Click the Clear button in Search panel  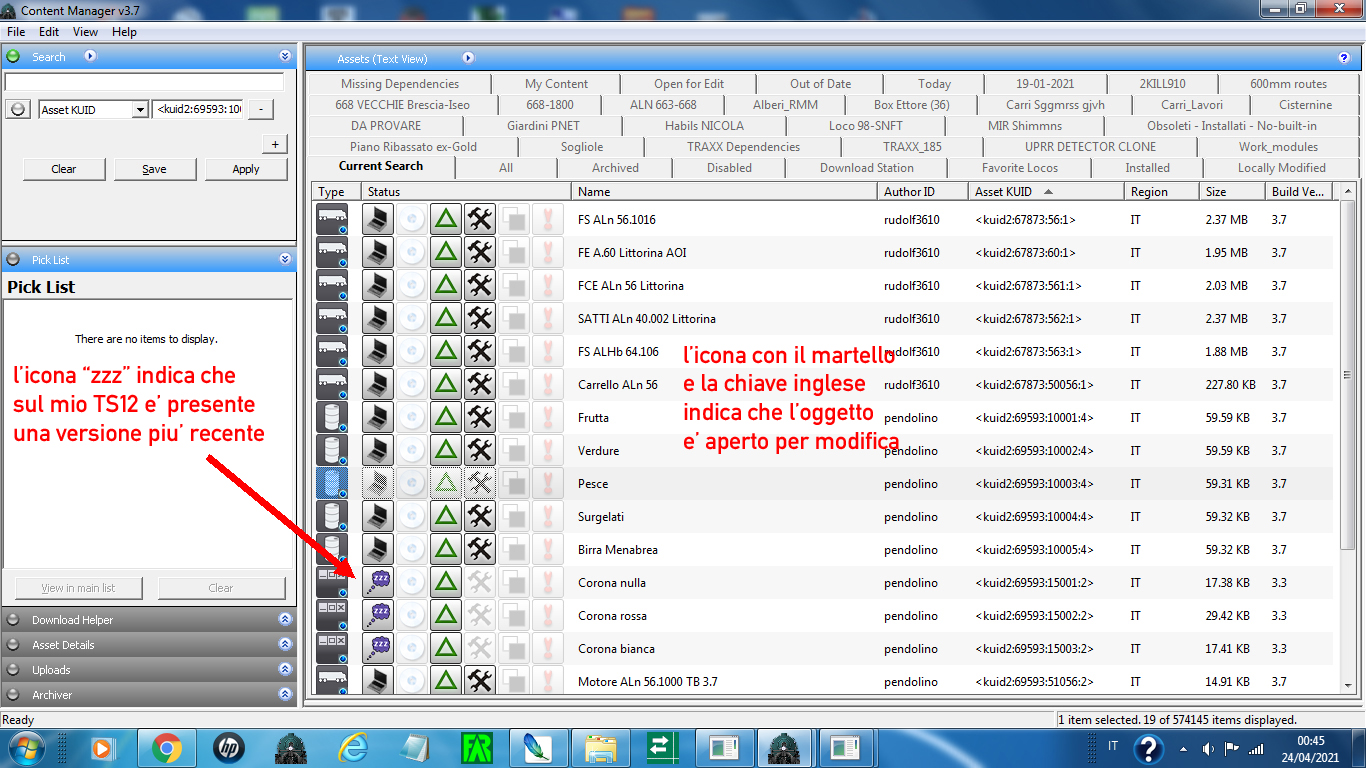click(64, 169)
